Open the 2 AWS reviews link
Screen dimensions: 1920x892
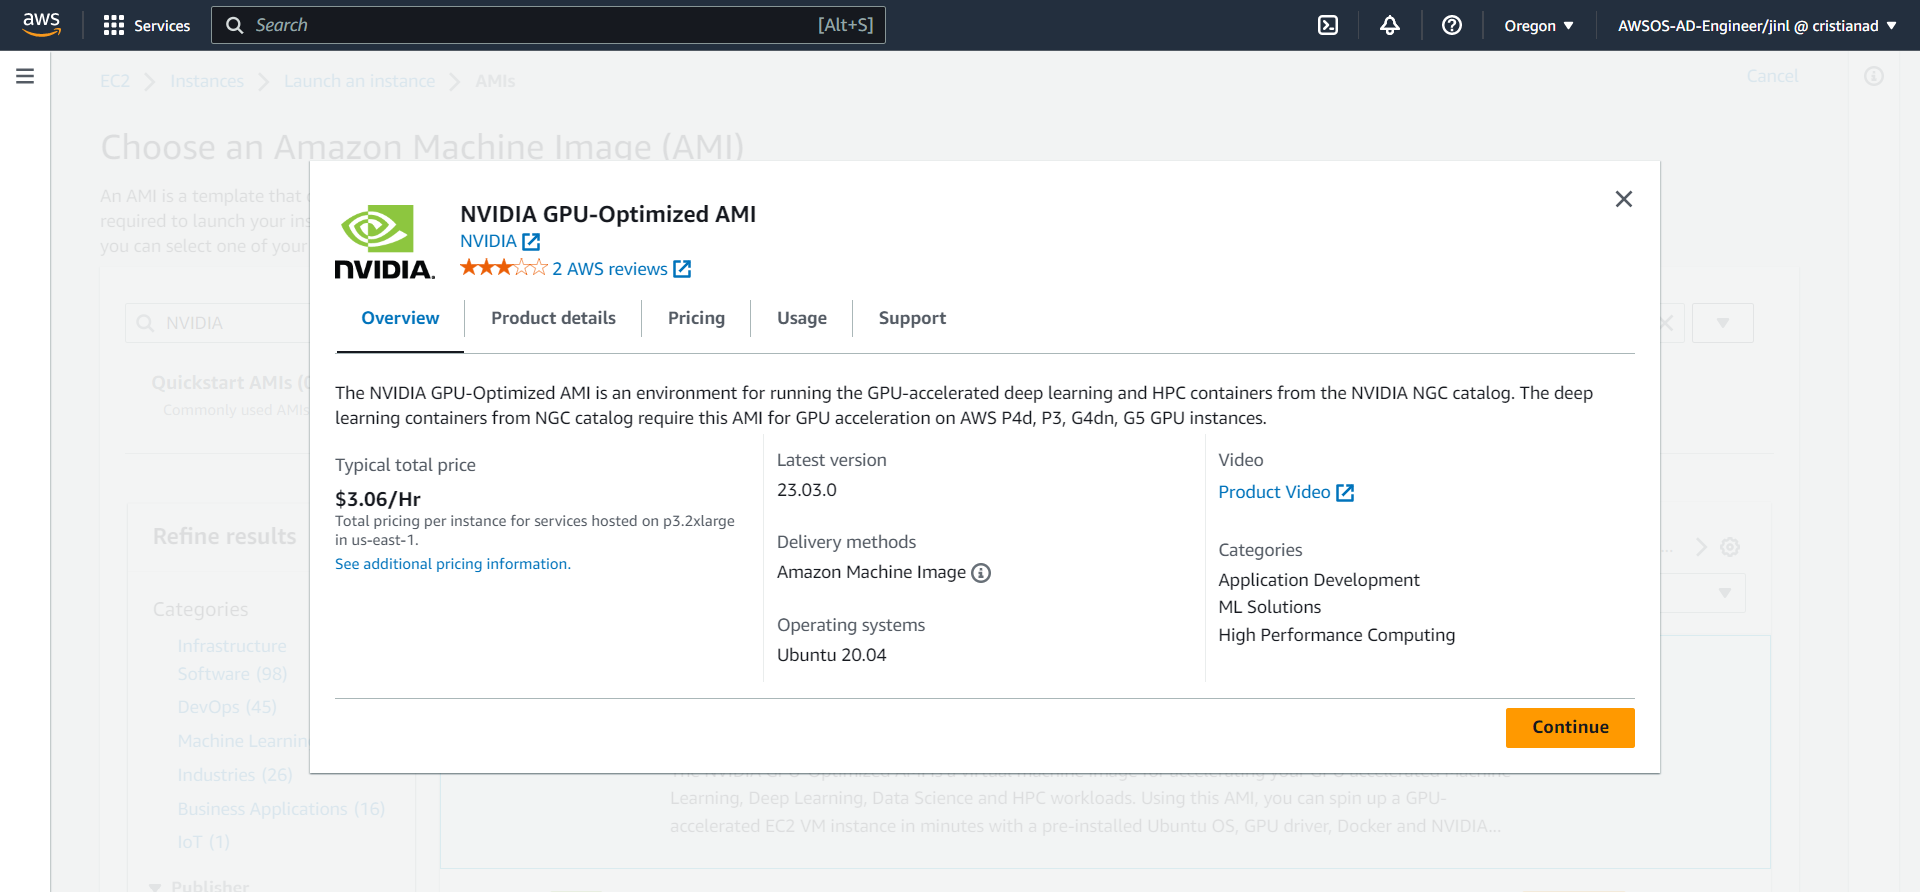pos(622,269)
